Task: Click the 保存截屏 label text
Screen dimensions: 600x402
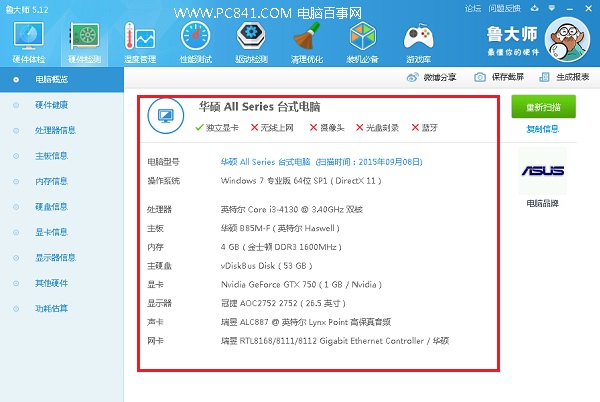Action: pos(508,77)
